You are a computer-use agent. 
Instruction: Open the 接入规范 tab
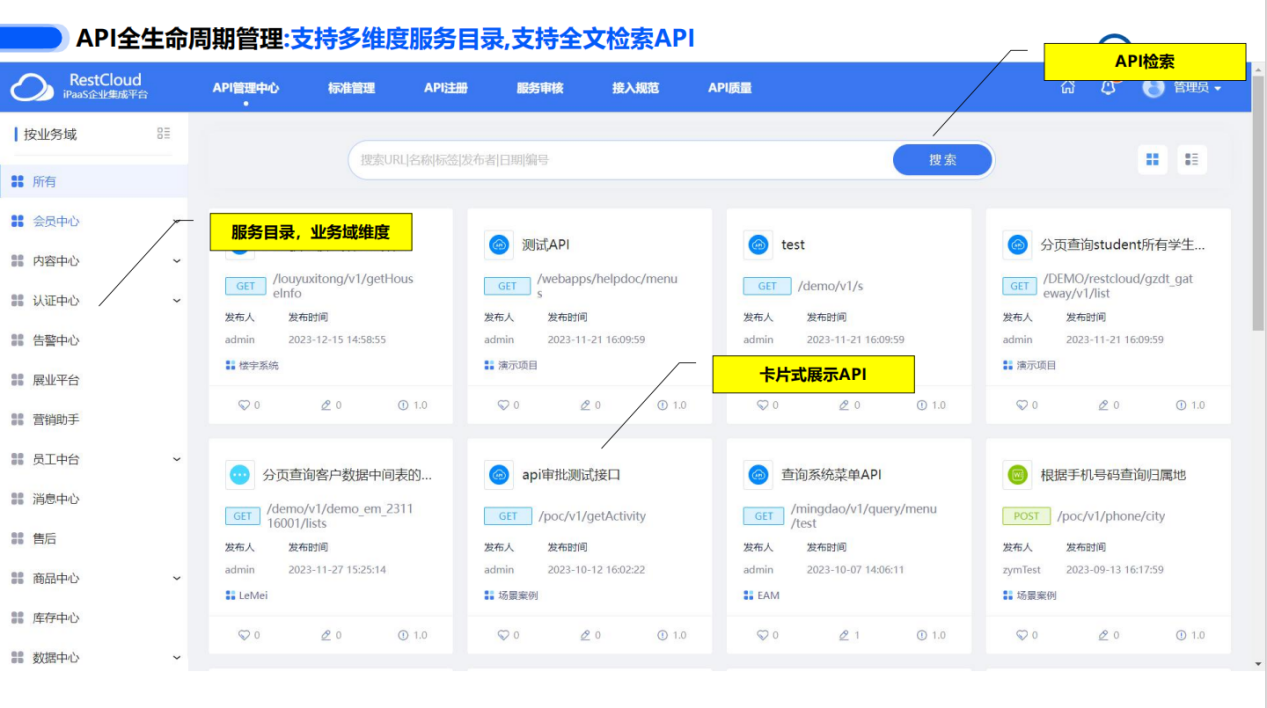(x=636, y=88)
